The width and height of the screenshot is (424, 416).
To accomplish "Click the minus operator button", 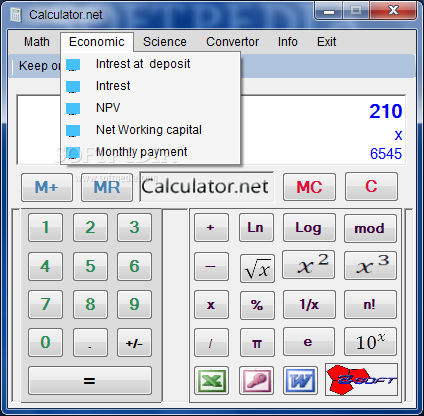I will 211,266.
